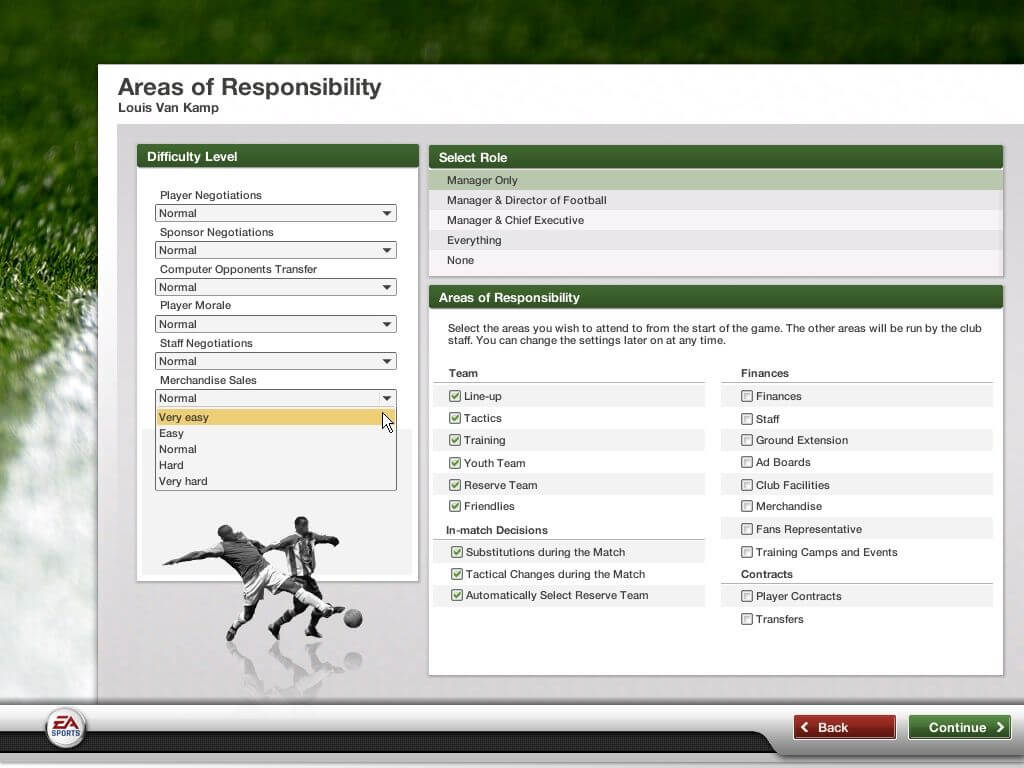Image resolution: width=1024 pixels, height=768 pixels.
Task: Open the Player Negotiations difficulty dropdown
Action: (x=276, y=214)
